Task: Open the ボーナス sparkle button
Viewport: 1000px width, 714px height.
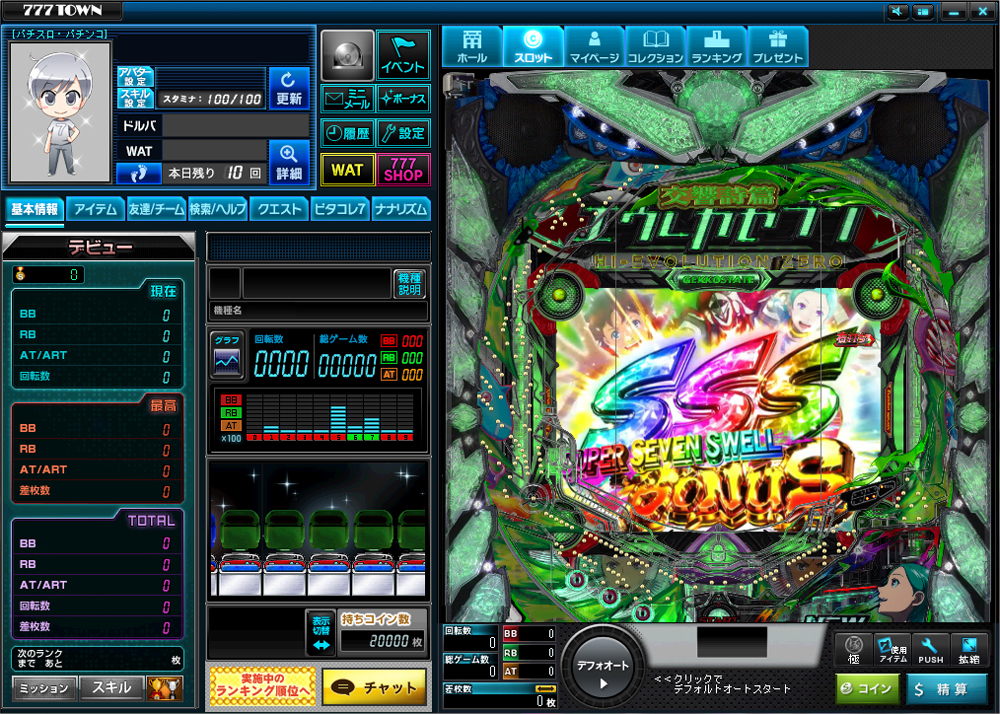Action: (403, 99)
